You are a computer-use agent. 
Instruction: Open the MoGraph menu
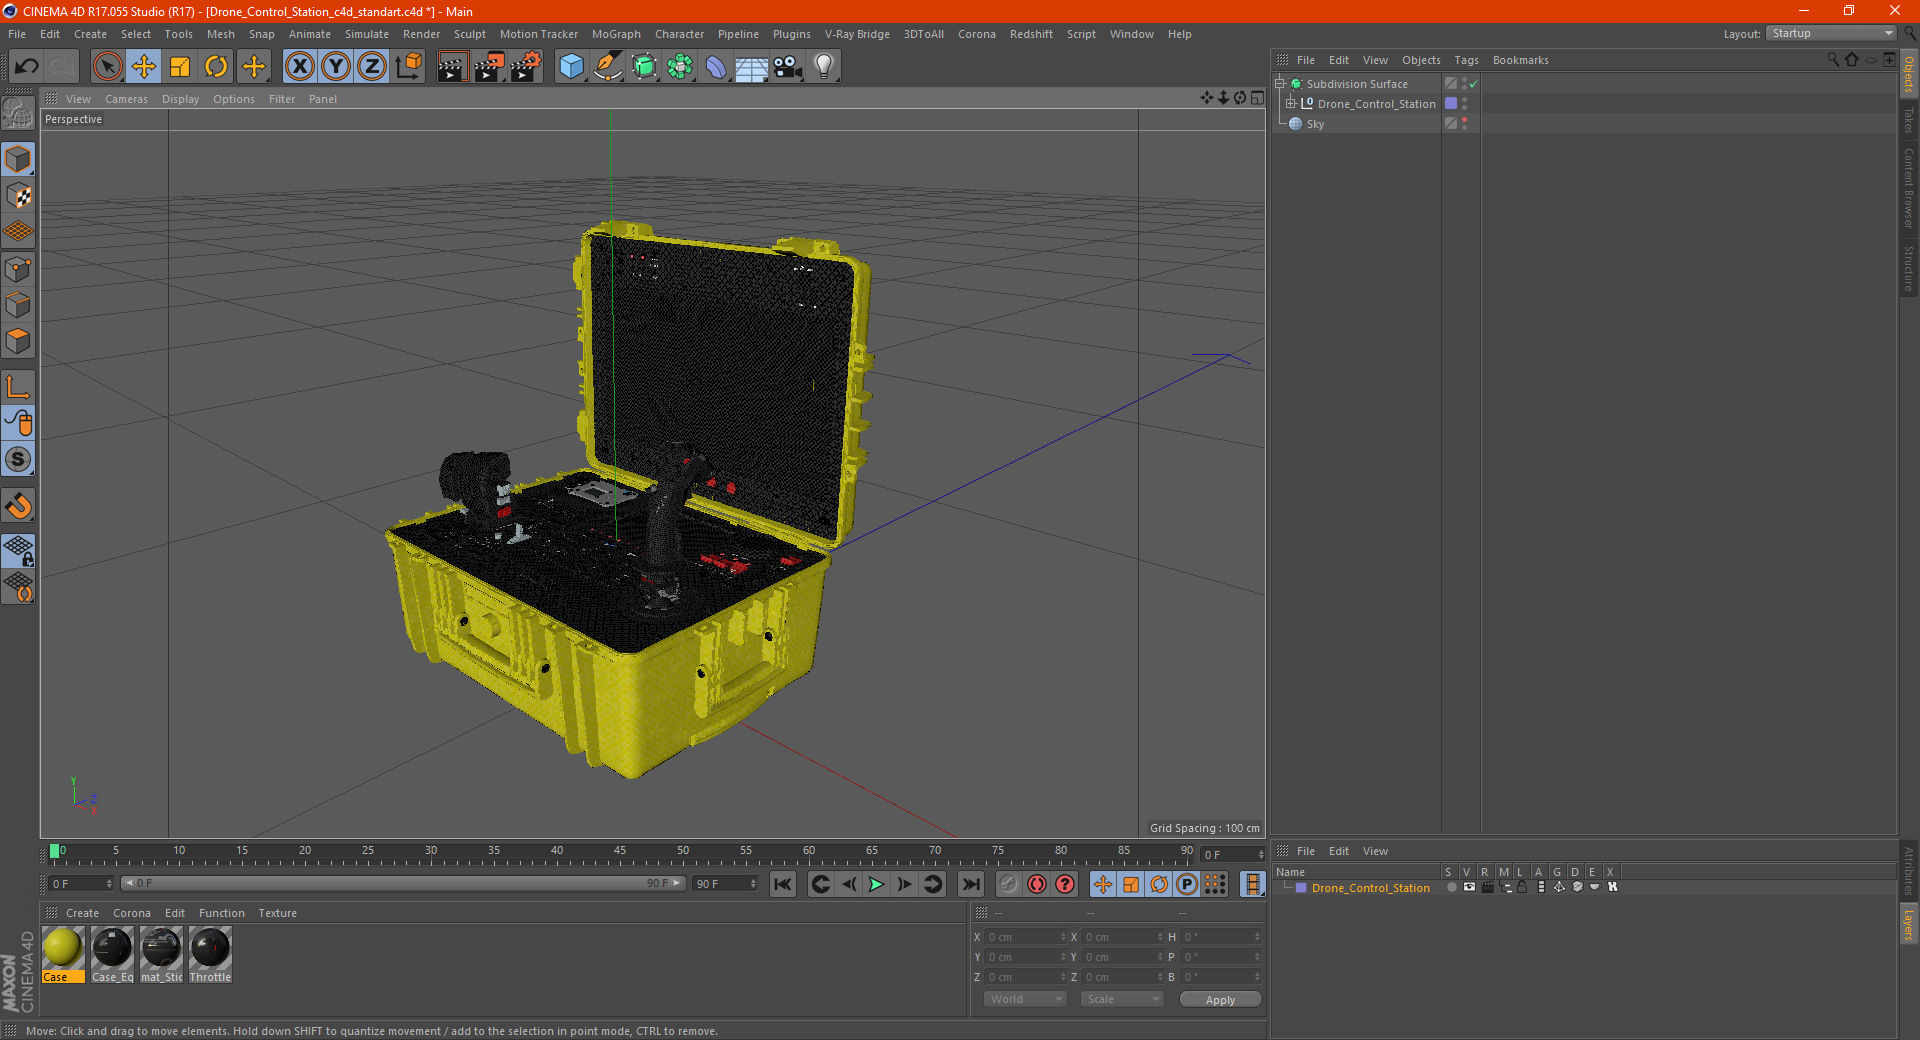(x=616, y=34)
